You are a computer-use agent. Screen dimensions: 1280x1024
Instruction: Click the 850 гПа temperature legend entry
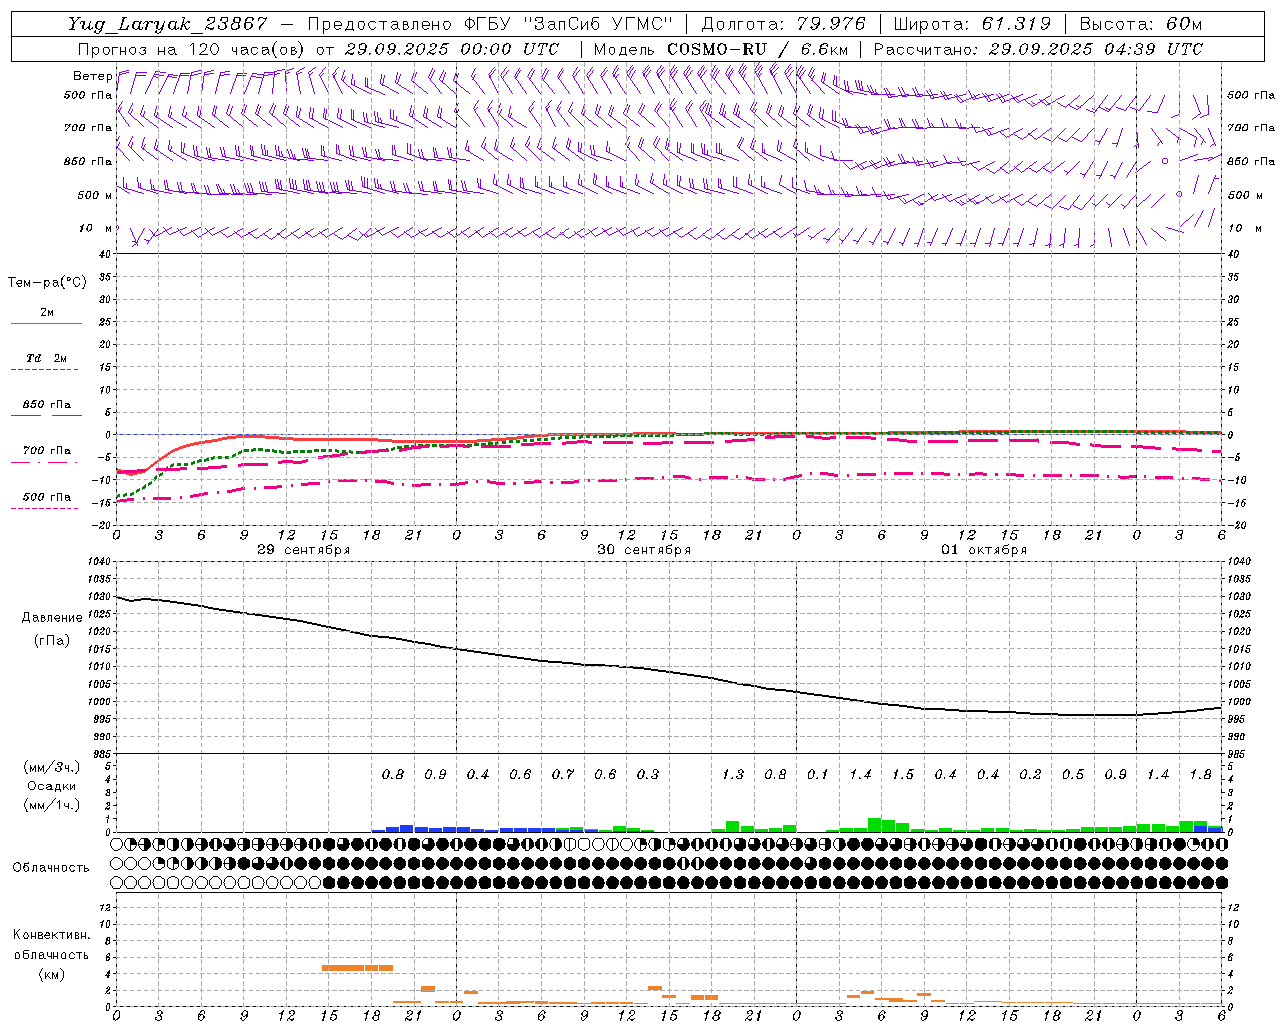click(x=47, y=405)
